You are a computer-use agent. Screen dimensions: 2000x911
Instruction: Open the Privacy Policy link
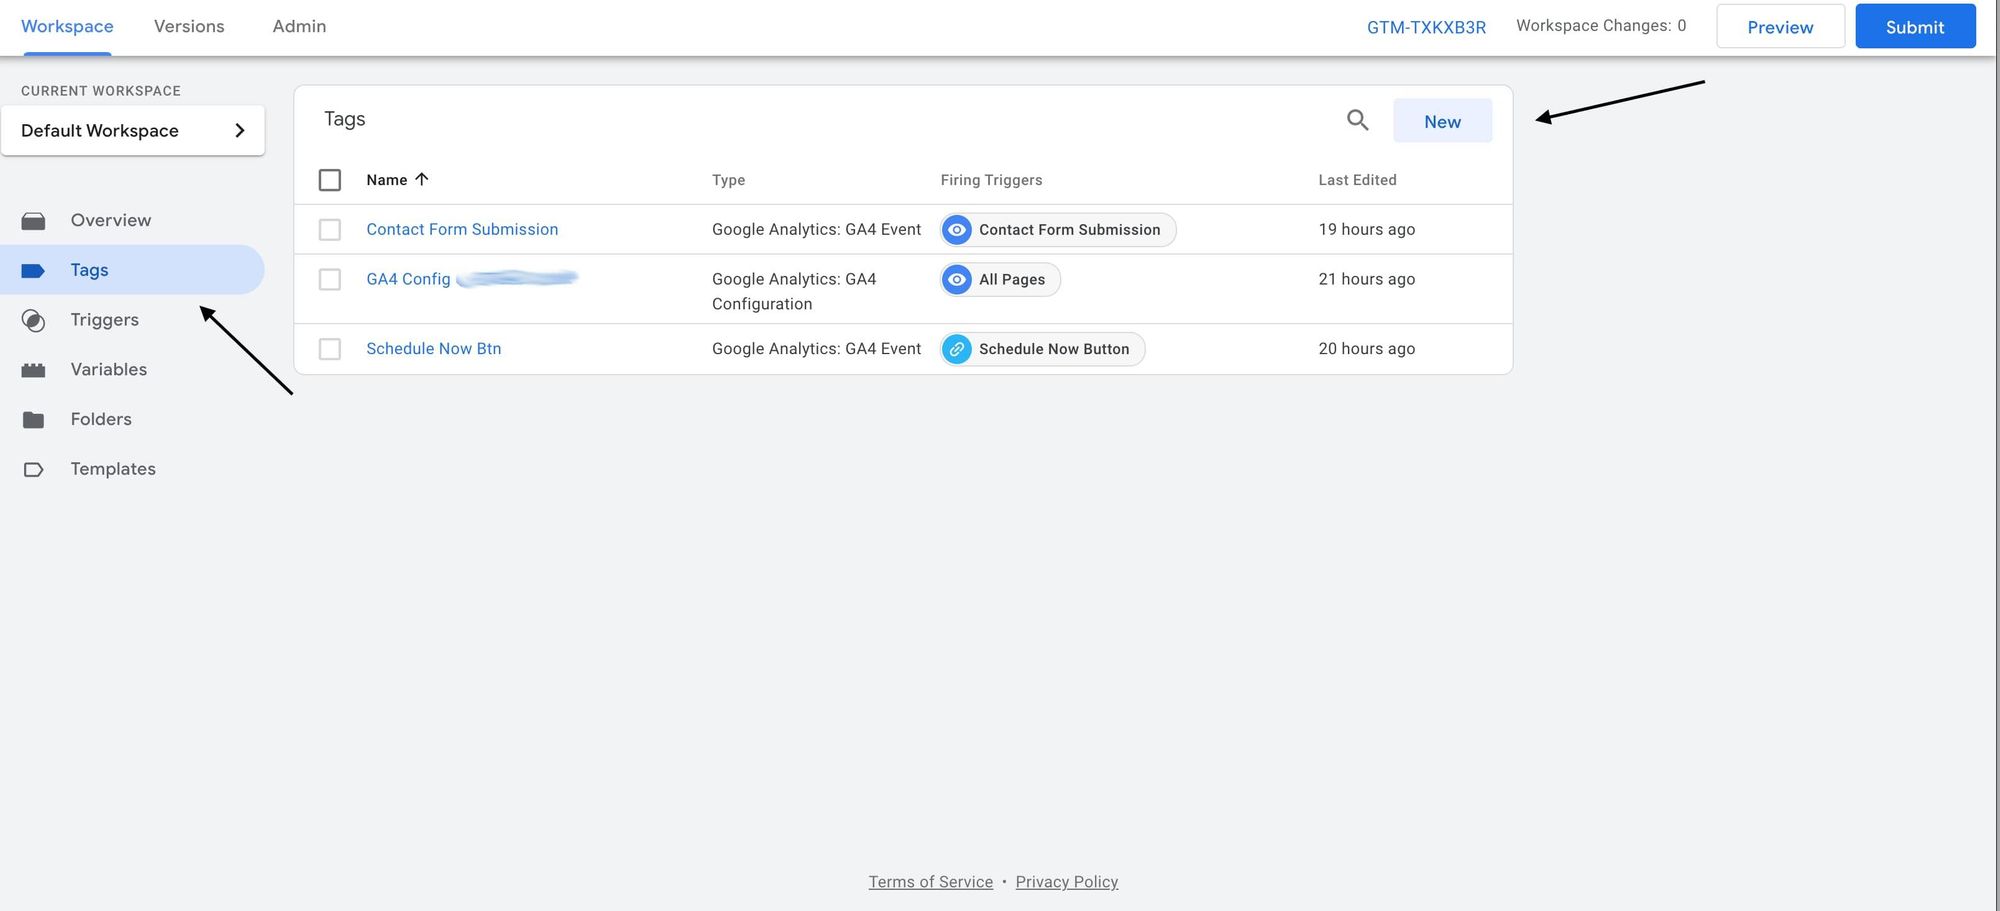tap(1066, 882)
